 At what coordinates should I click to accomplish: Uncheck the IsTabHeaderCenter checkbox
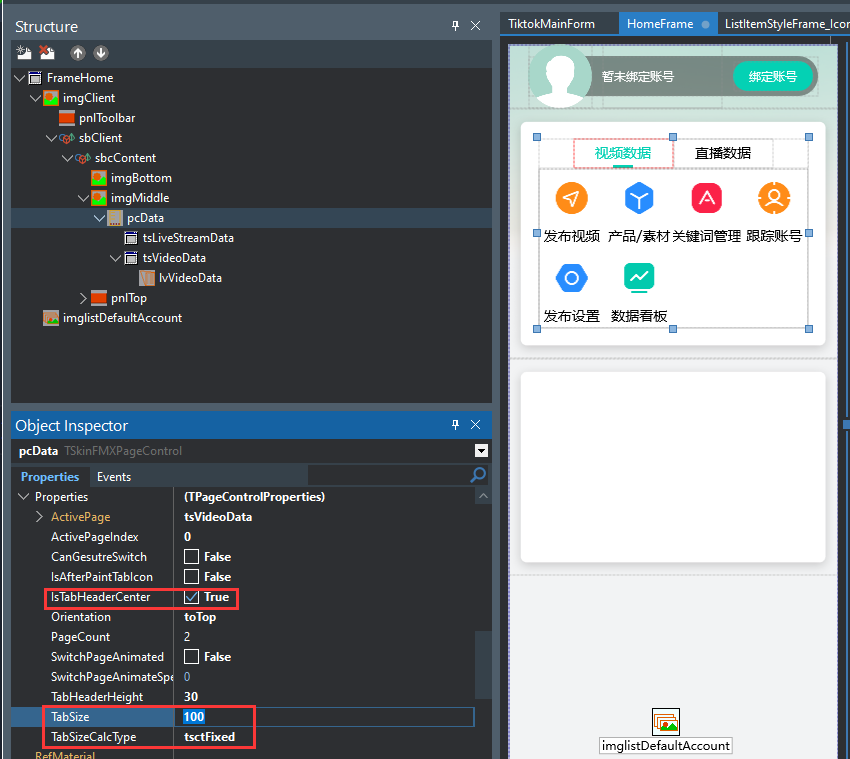[x=191, y=597]
